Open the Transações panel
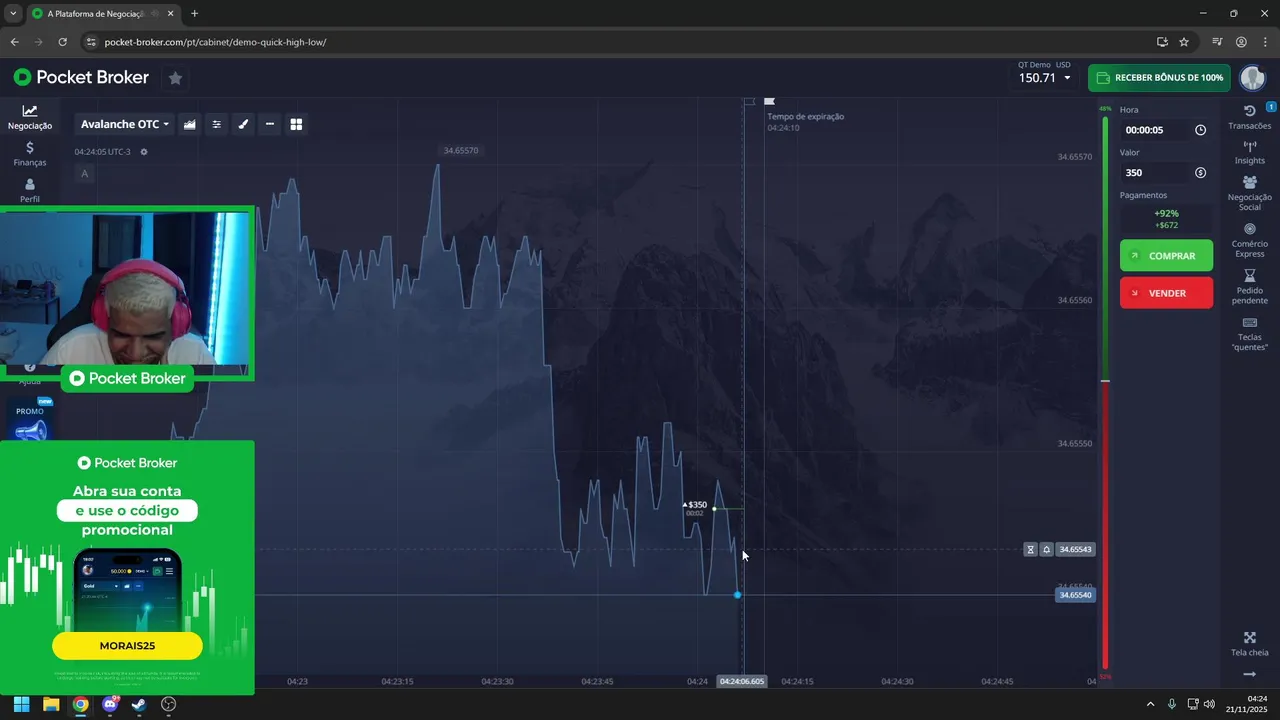The height and width of the screenshot is (720, 1280). click(1250, 117)
